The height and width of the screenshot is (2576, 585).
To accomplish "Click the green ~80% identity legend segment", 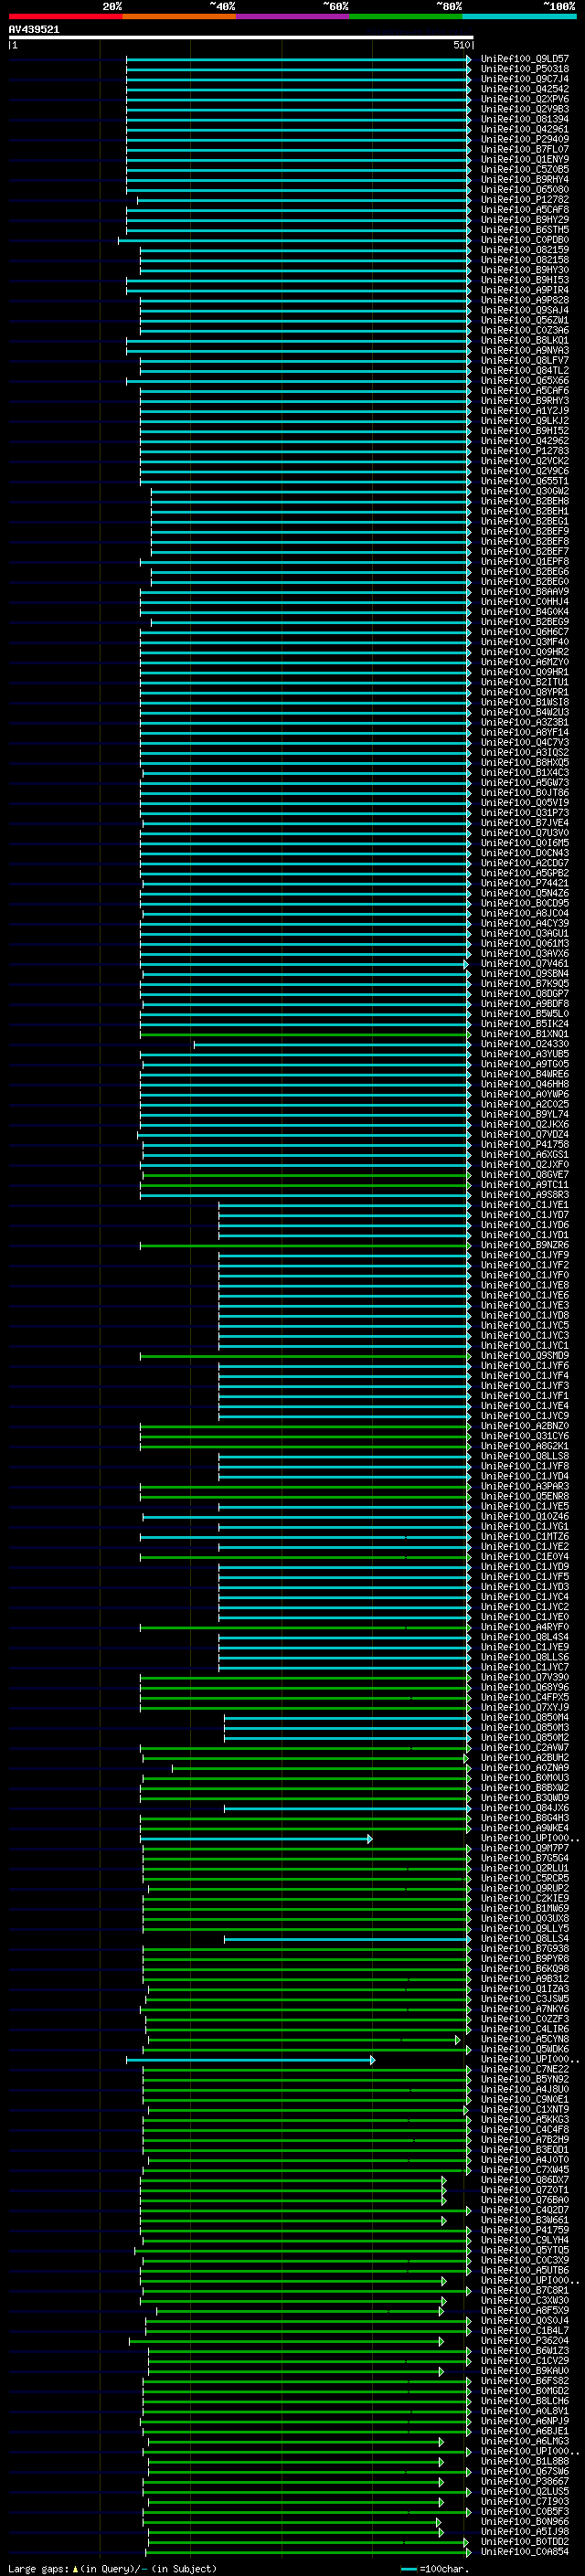I will (x=406, y=16).
